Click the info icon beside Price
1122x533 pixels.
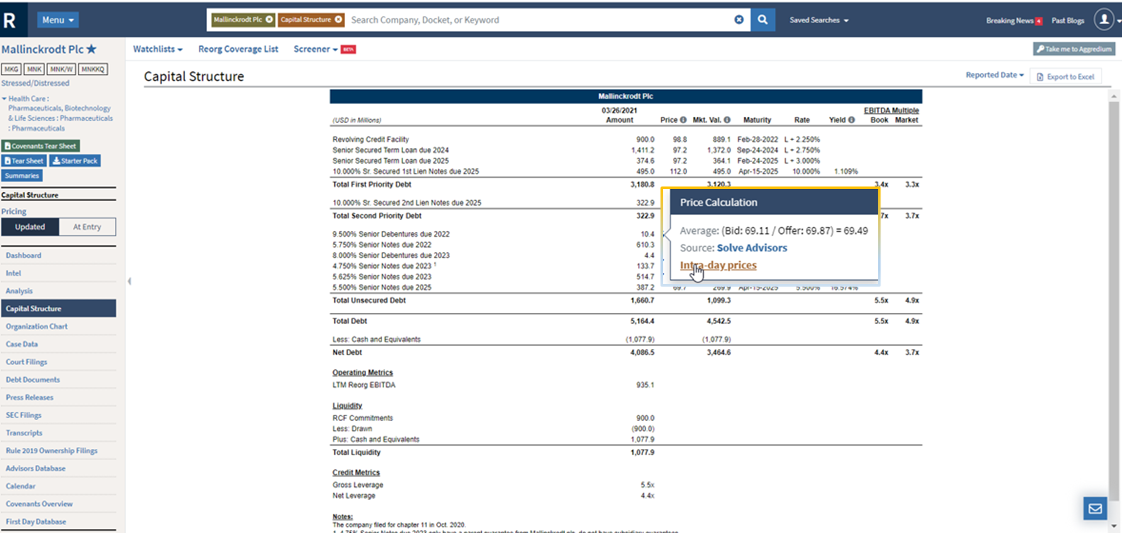tap(683, 120)
